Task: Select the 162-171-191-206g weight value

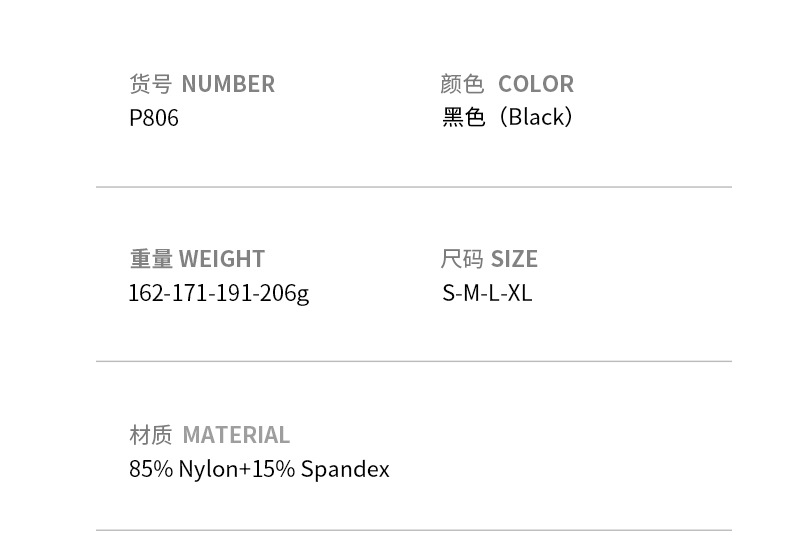Action: click(x=219, y=294)
